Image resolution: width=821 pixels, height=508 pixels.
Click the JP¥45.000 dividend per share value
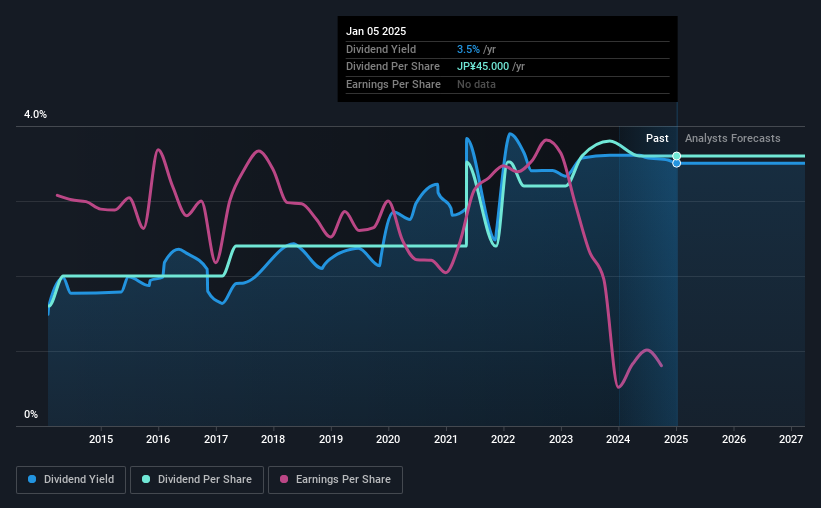pyautogui.click(x=483, y=67)
